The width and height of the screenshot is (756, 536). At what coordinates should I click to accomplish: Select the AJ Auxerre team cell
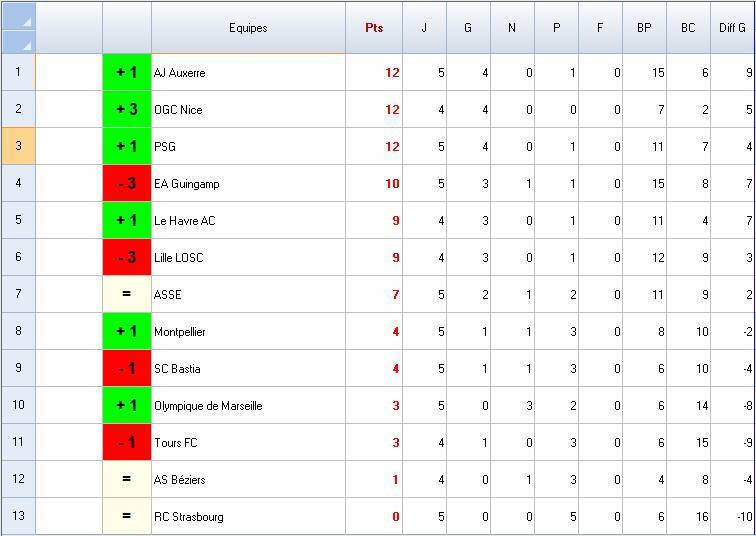point(248,73)
